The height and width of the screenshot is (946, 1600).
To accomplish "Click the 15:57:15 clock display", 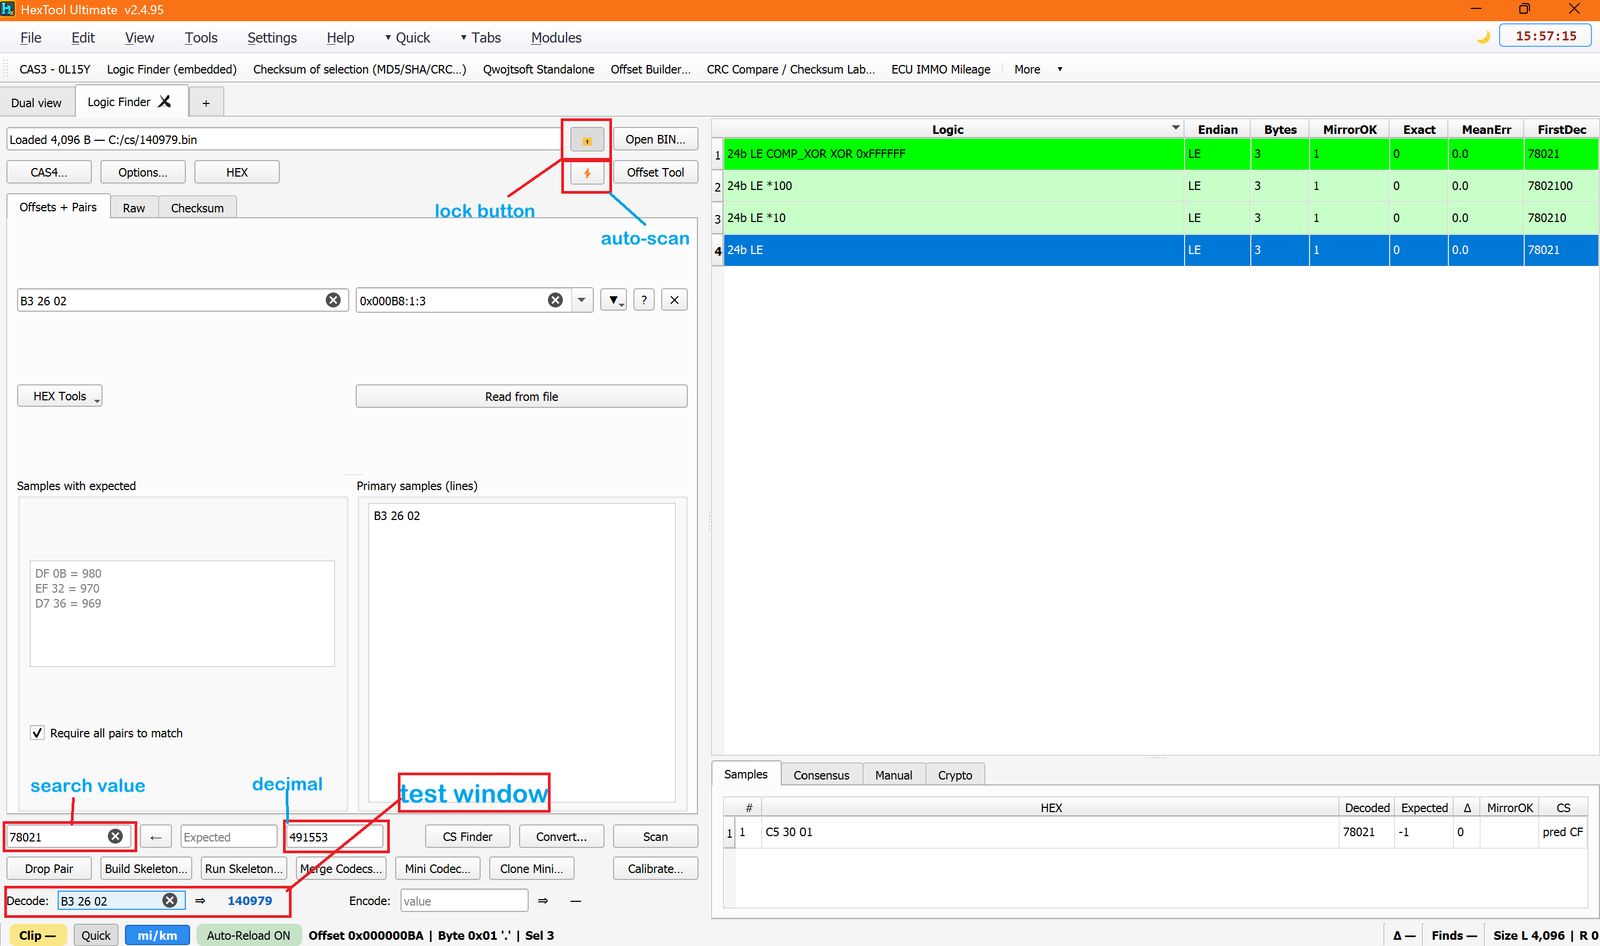I will [x=1546, y=36].
